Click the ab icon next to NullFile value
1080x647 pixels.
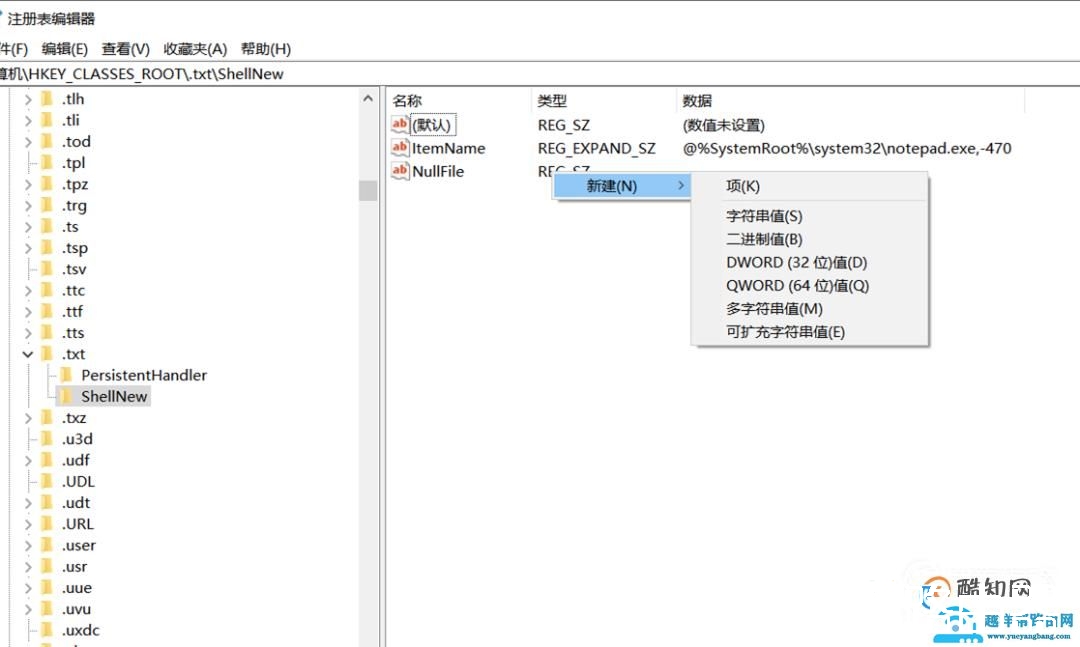[399, 171]
